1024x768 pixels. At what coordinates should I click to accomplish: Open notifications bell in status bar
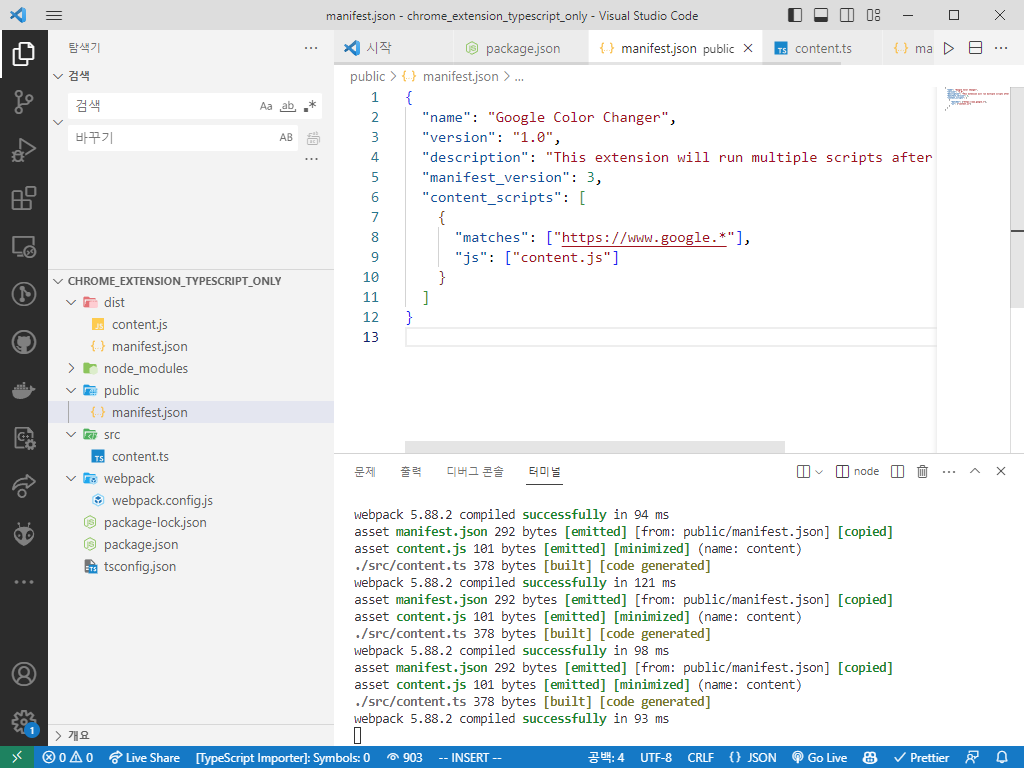(1002, 758)
